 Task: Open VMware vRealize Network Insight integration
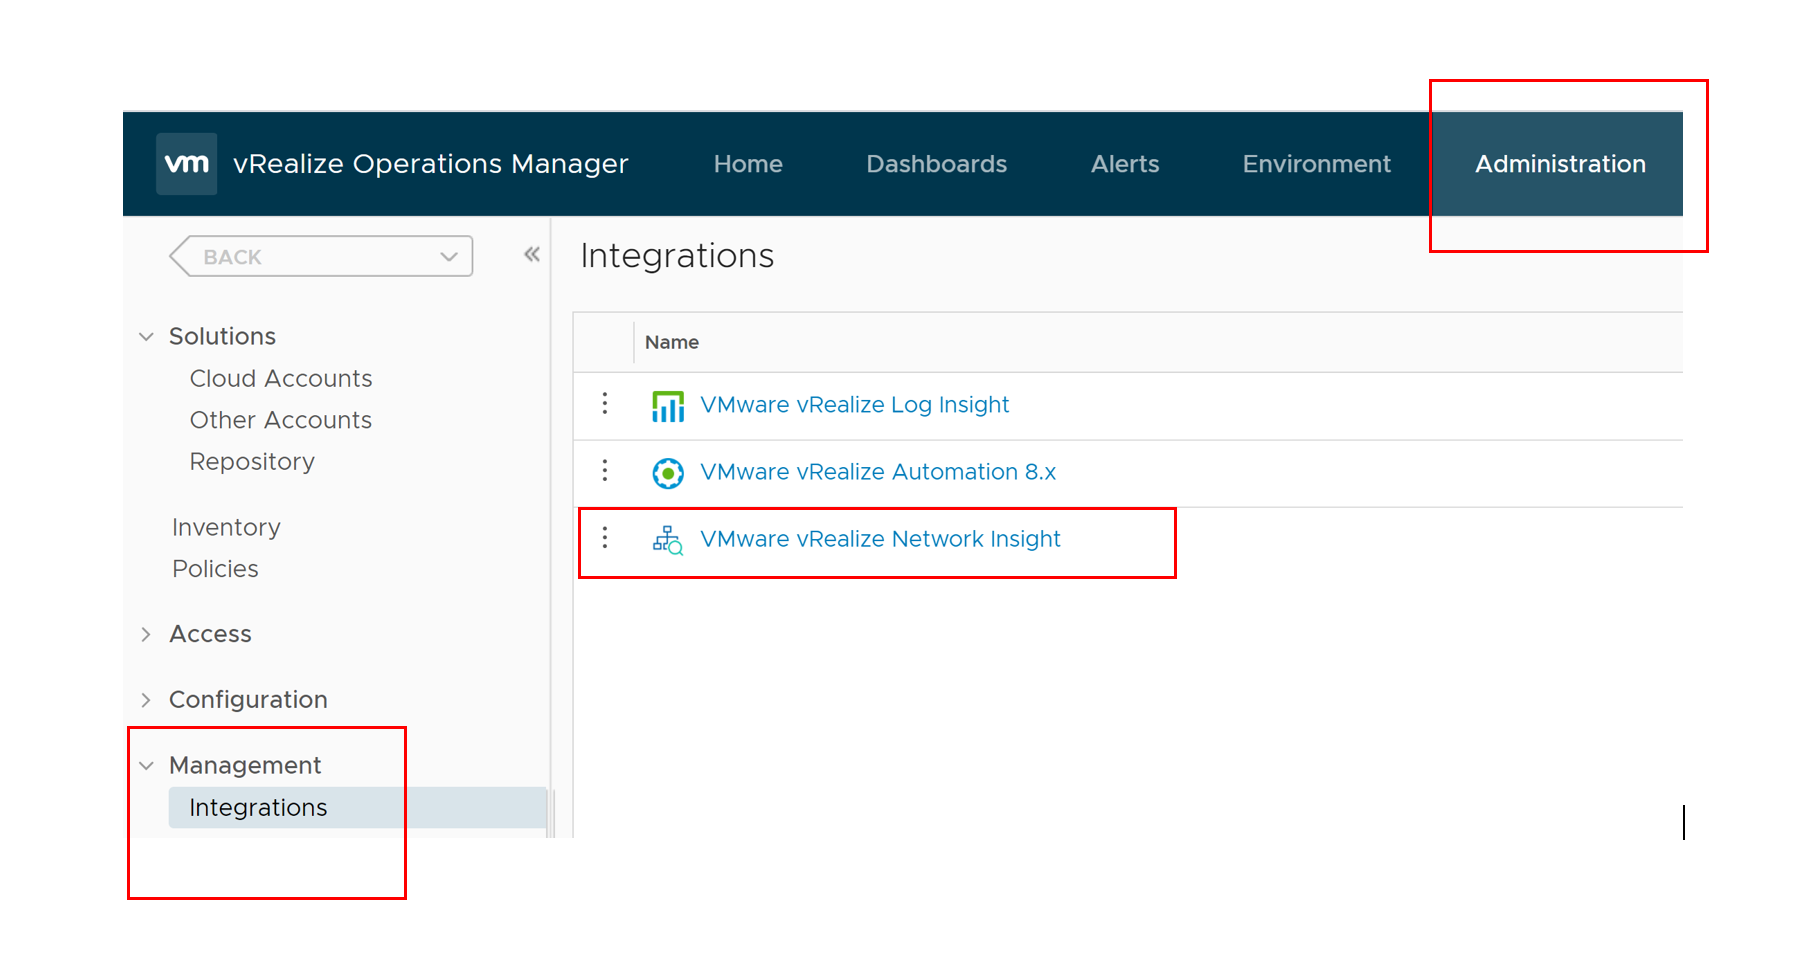pos(880,539)
